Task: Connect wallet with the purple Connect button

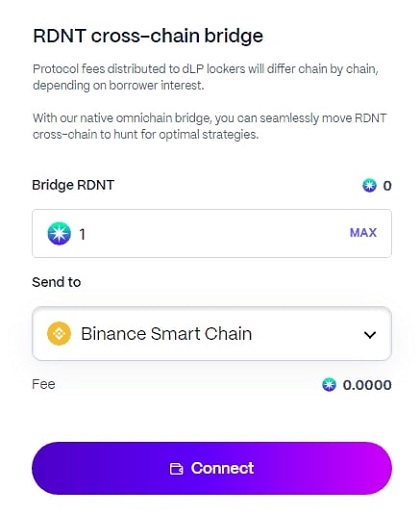Action: coord(212,468)
